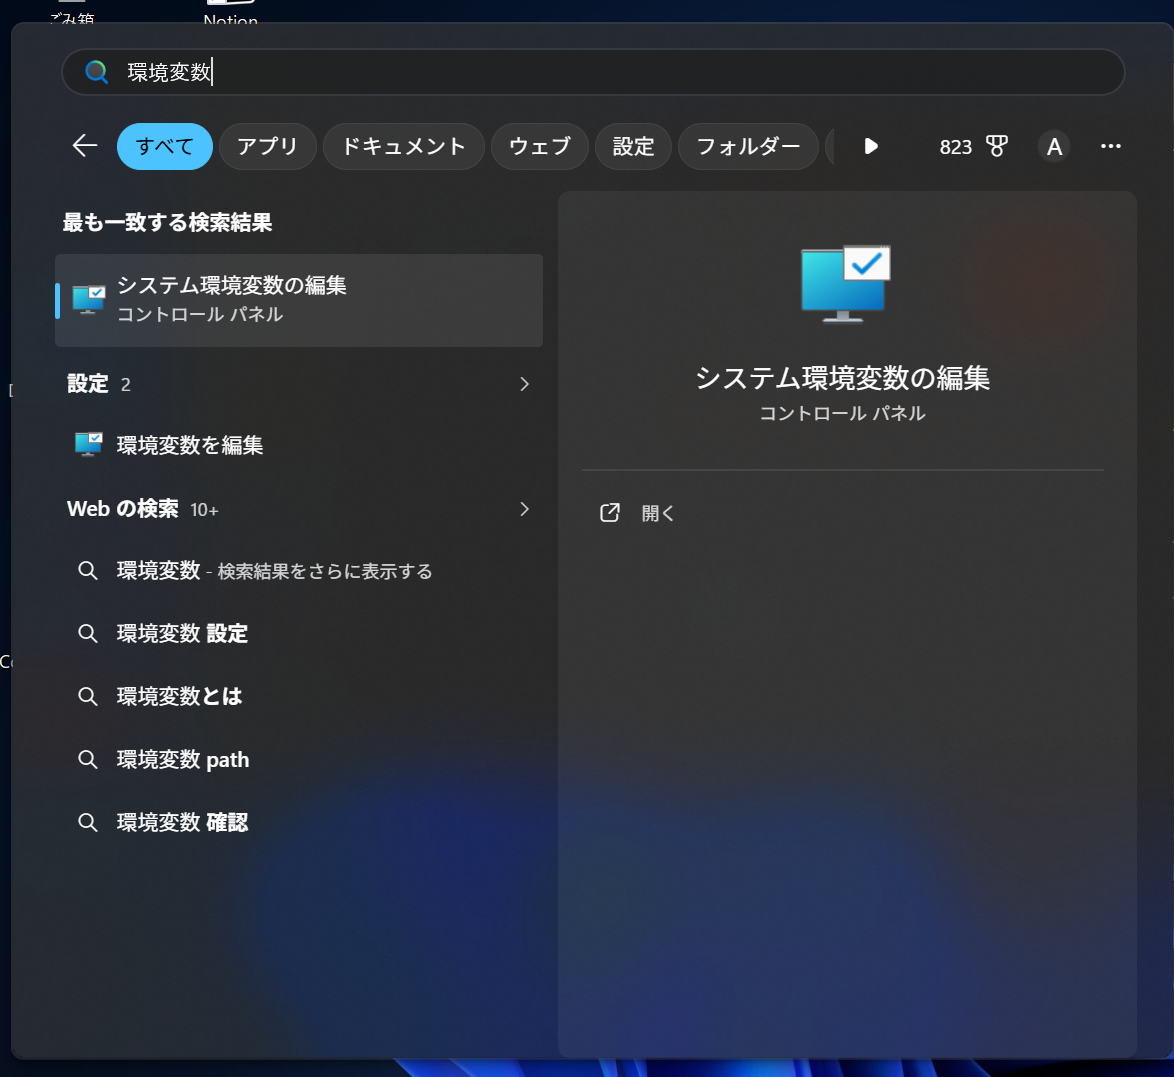The image size is (1174, 1077).
Task: Select the すべて filter tab
Action: 165,146
